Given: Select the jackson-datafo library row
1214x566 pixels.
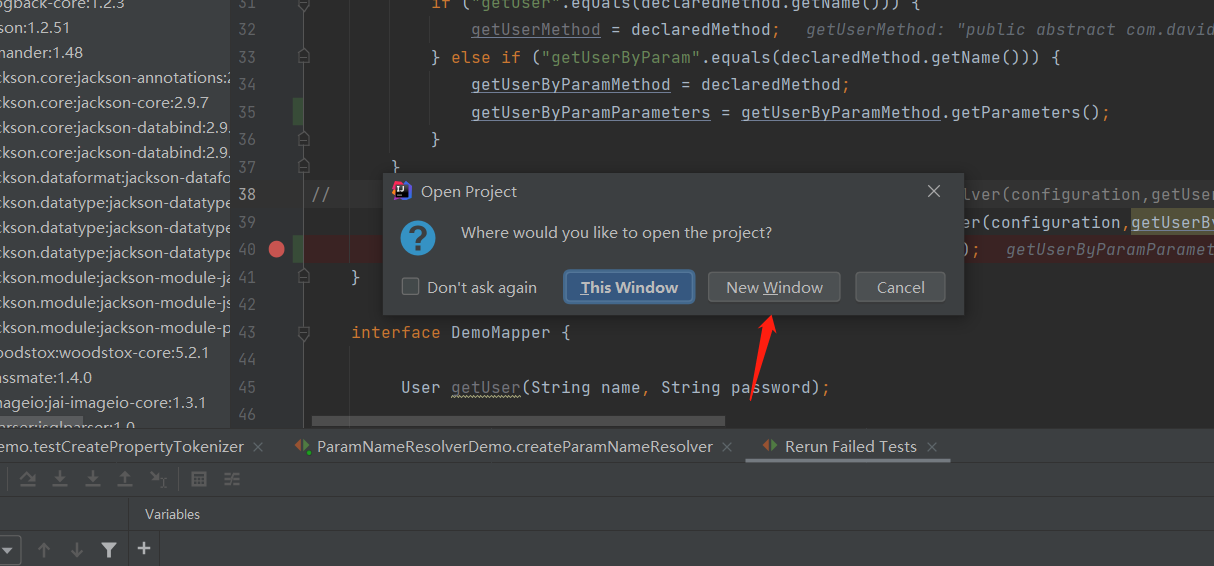Looking at the screenshot, I should coord(115,177).
